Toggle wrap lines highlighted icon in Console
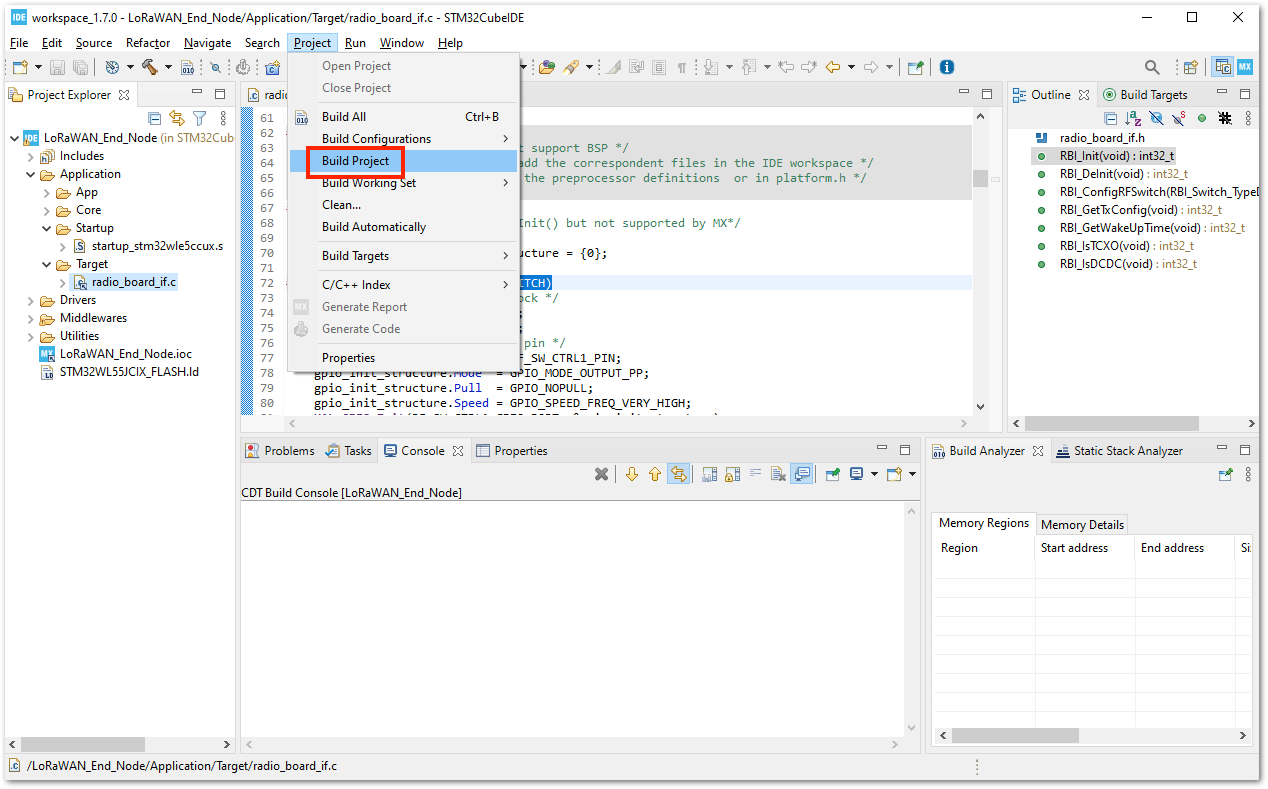Viewport: 1268px width, 789px height. coord(679,474)
